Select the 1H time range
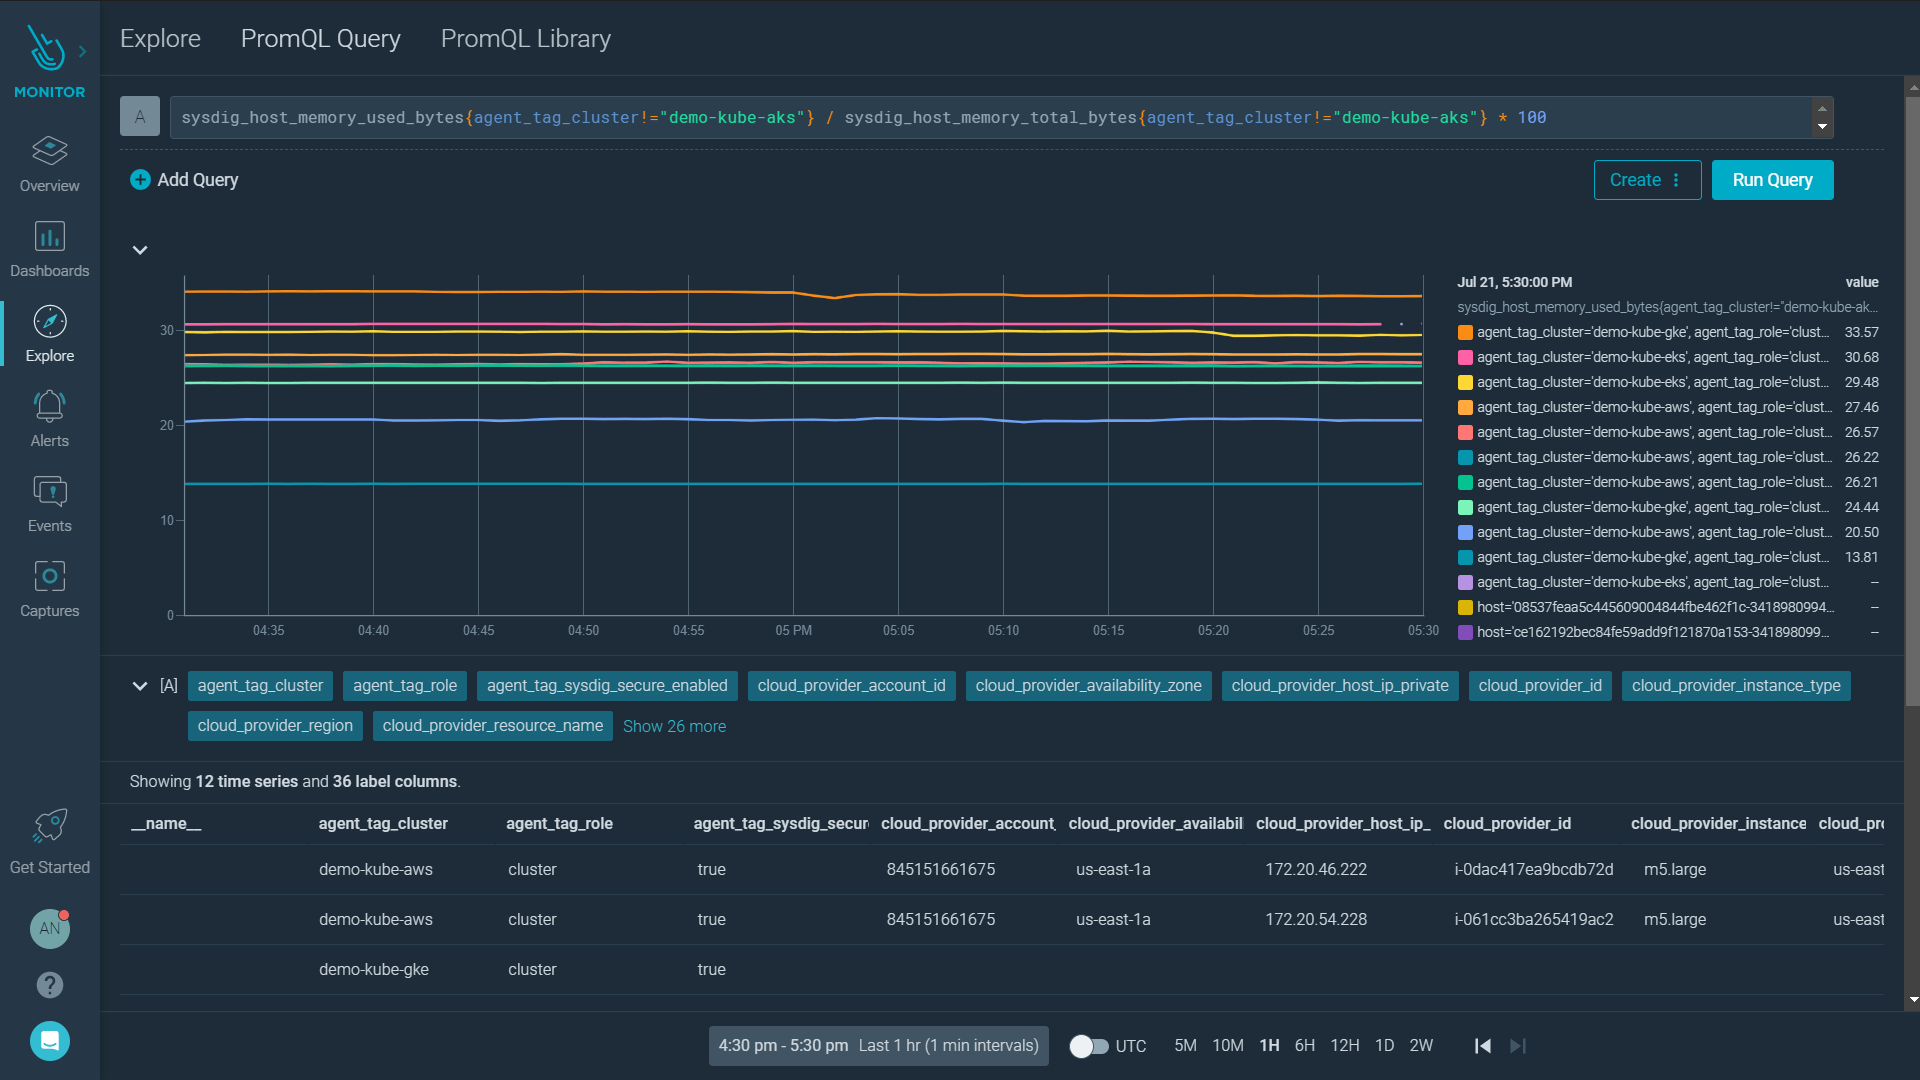1920x1080 pixels. pyautogui.click(x=1269, y=1046)
